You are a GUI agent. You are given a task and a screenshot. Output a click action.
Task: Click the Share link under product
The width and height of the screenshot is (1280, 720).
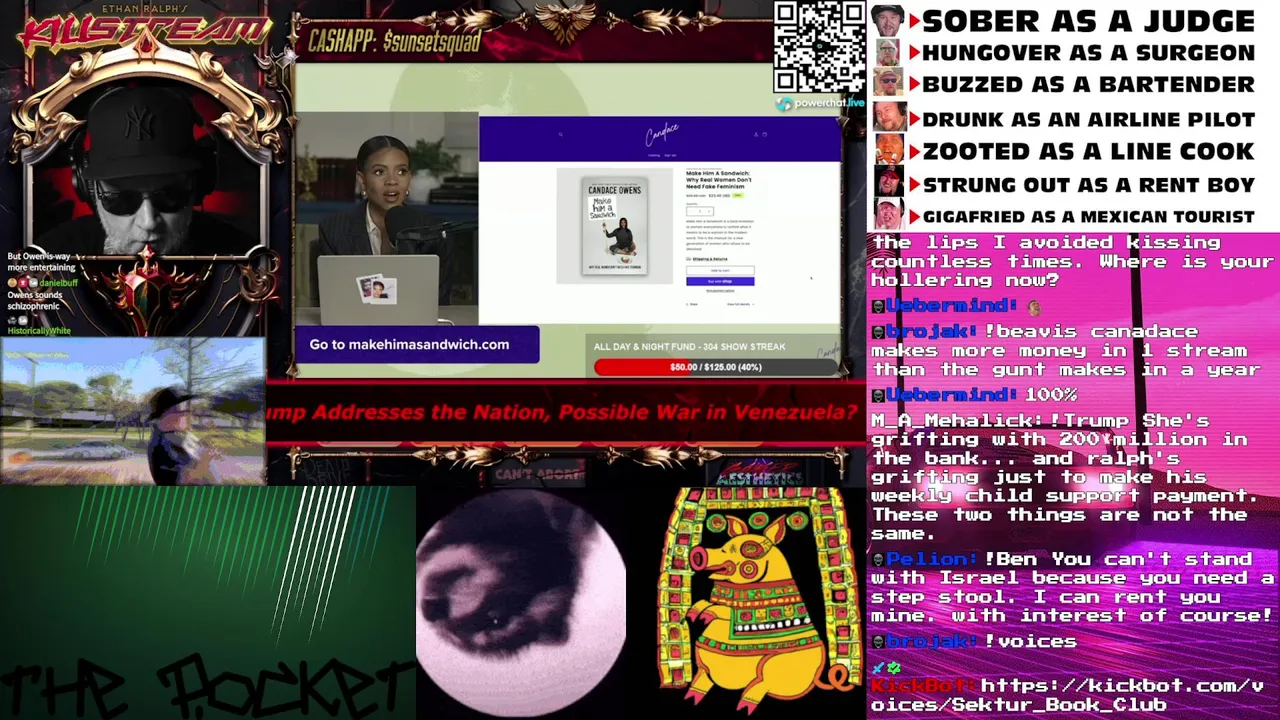(692, 304)
